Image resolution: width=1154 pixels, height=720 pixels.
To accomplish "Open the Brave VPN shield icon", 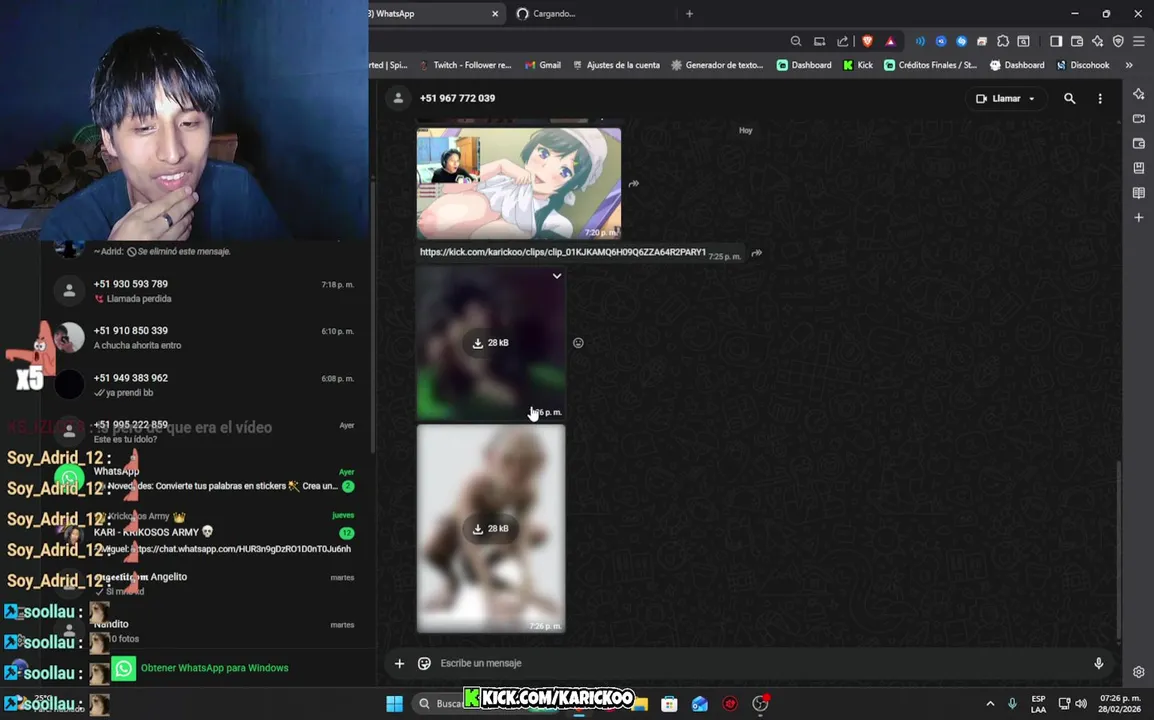I will pos(1118,41).
